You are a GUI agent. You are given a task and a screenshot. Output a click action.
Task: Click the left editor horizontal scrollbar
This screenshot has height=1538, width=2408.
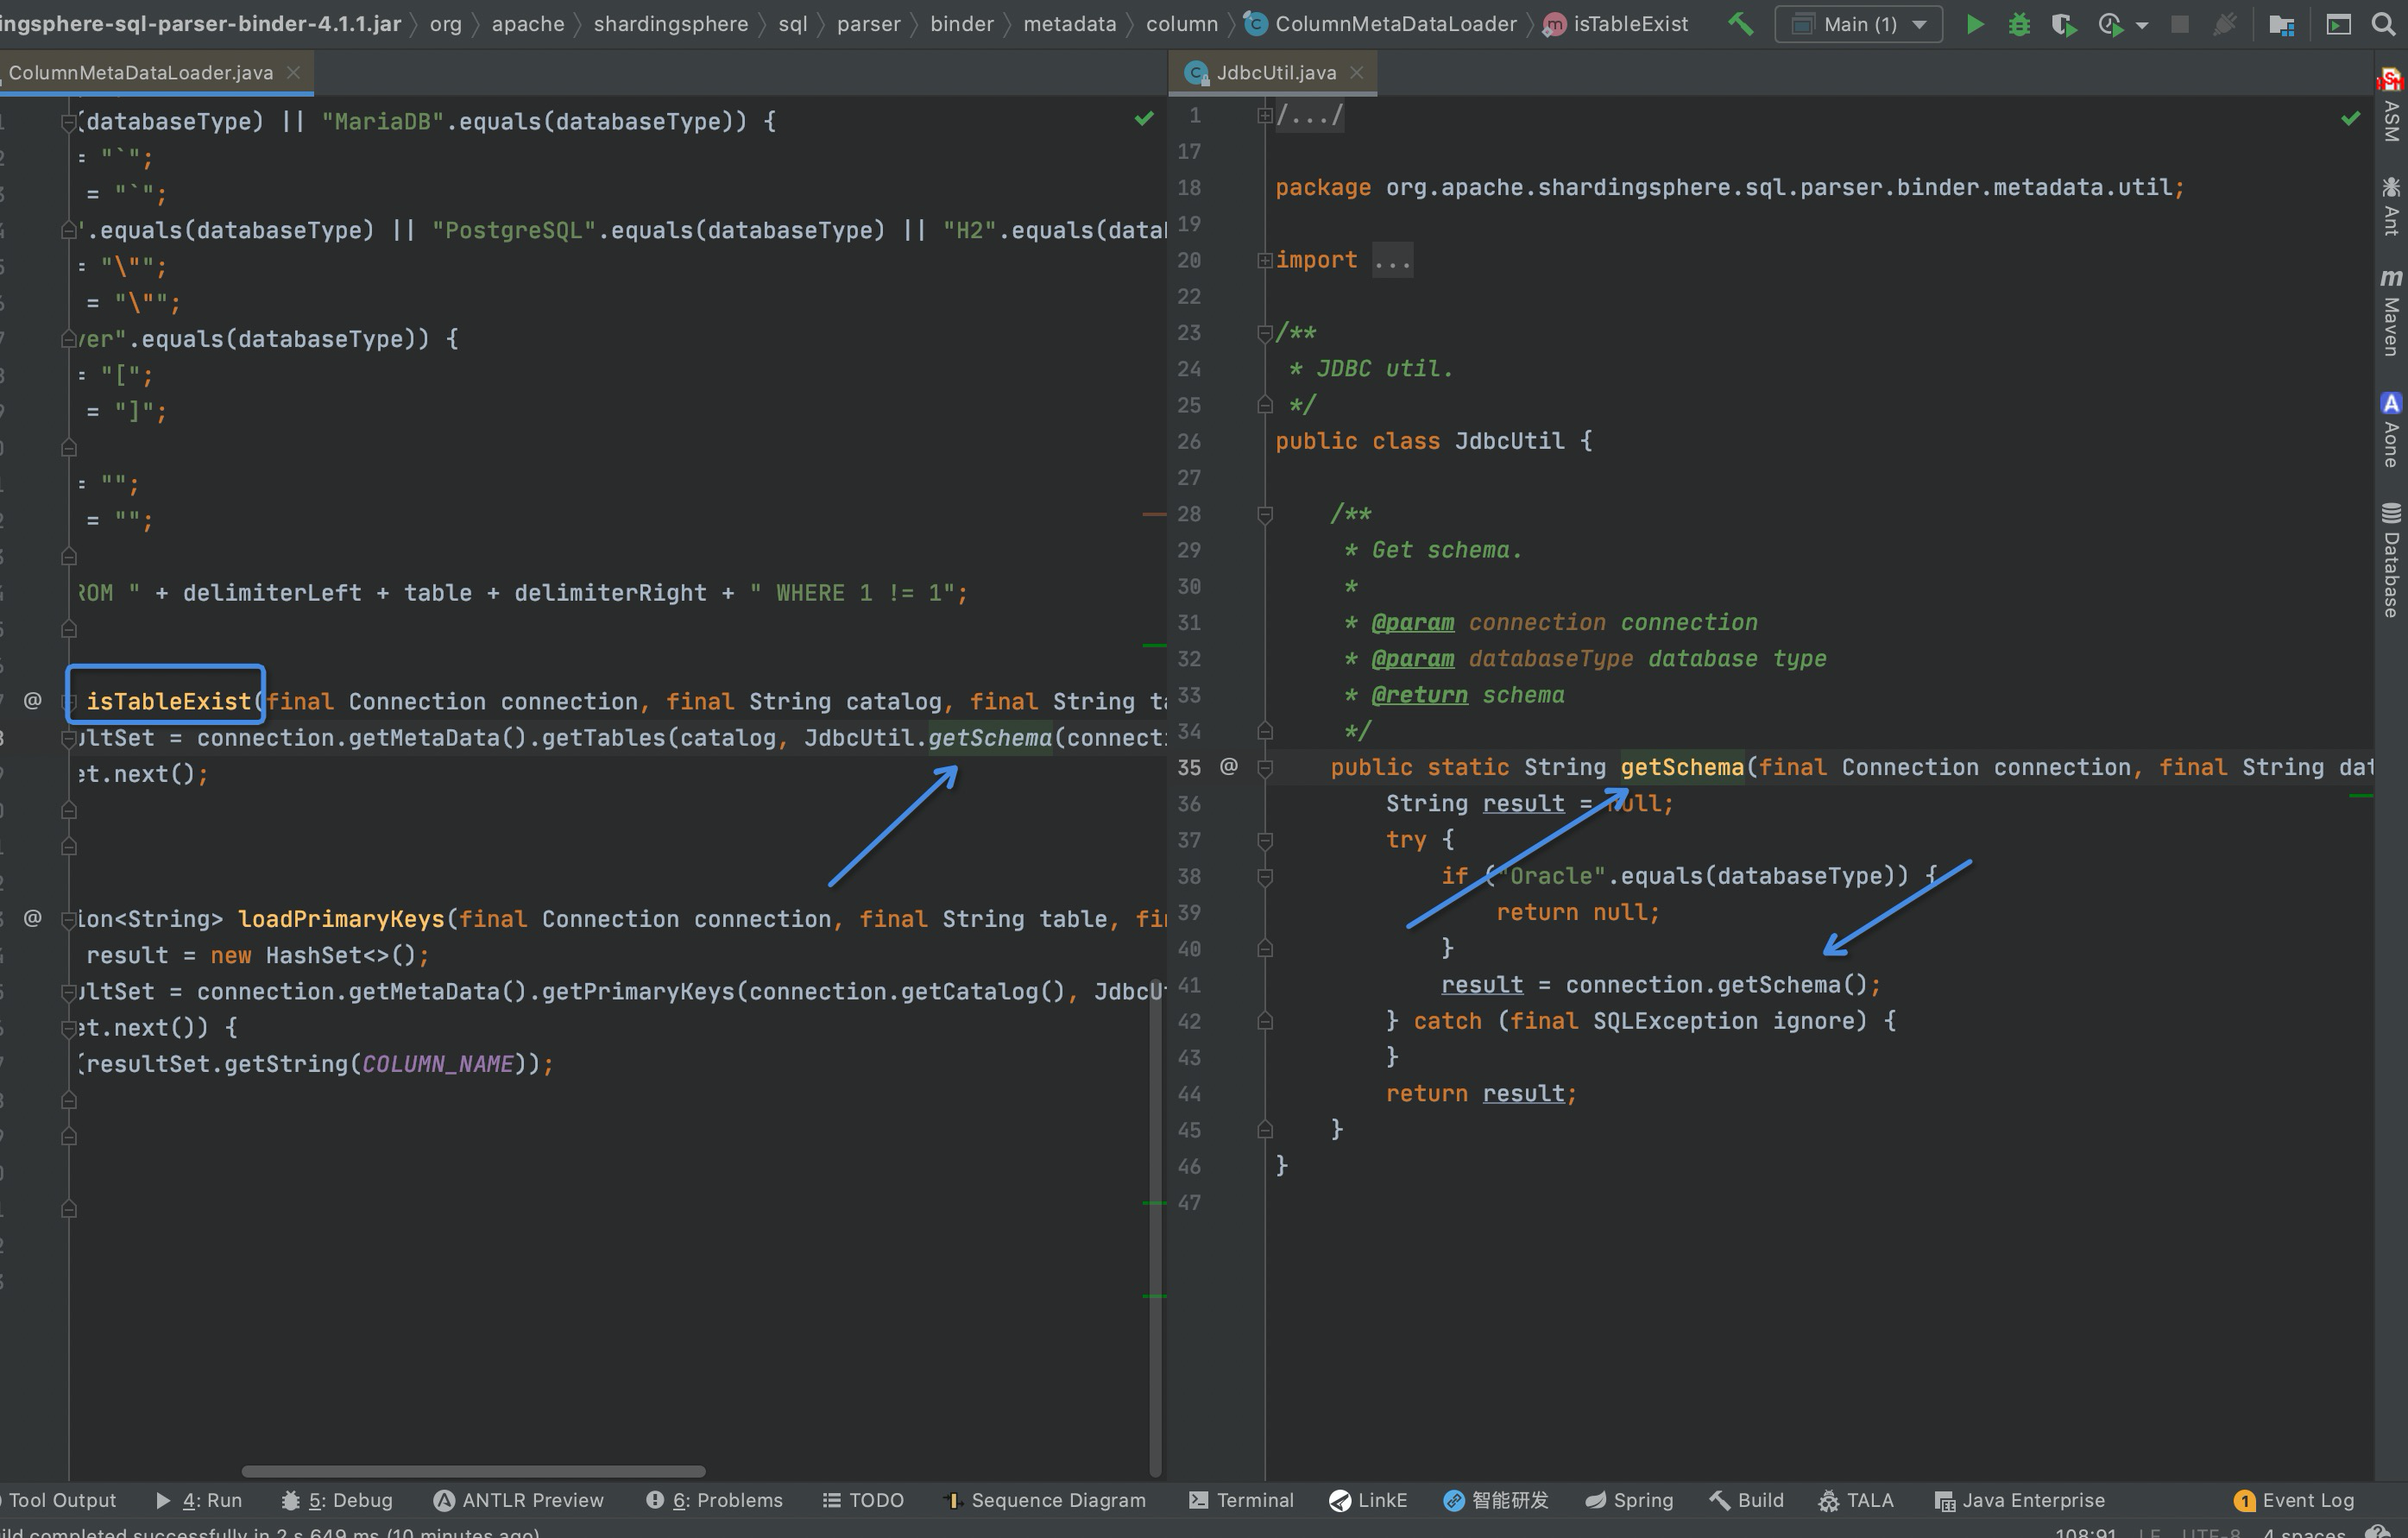pos(473,1471)
